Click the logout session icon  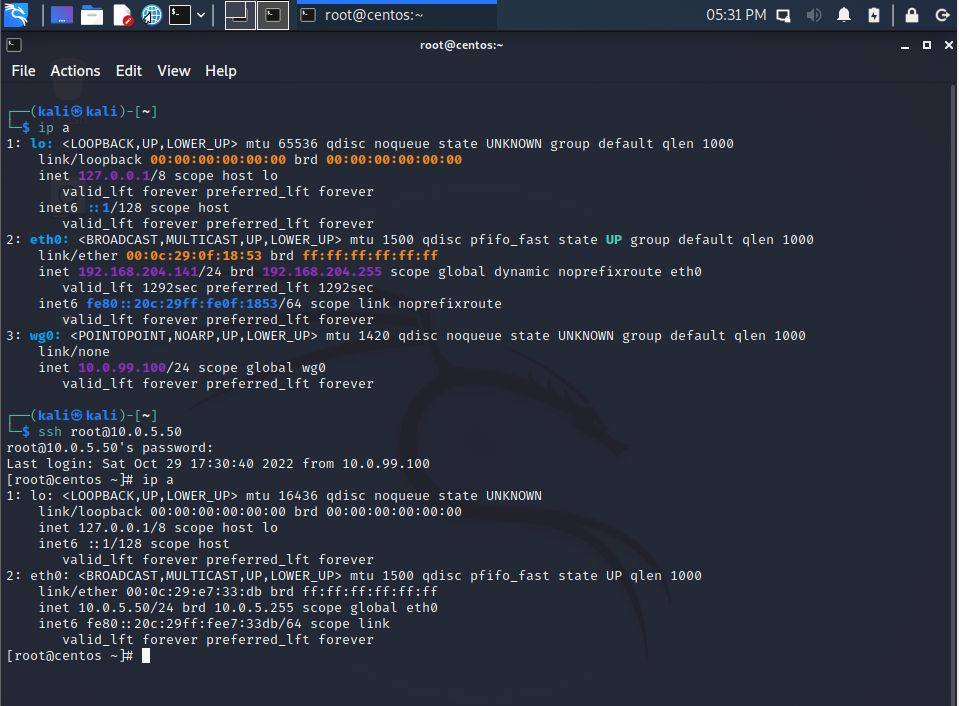(942, 15)
